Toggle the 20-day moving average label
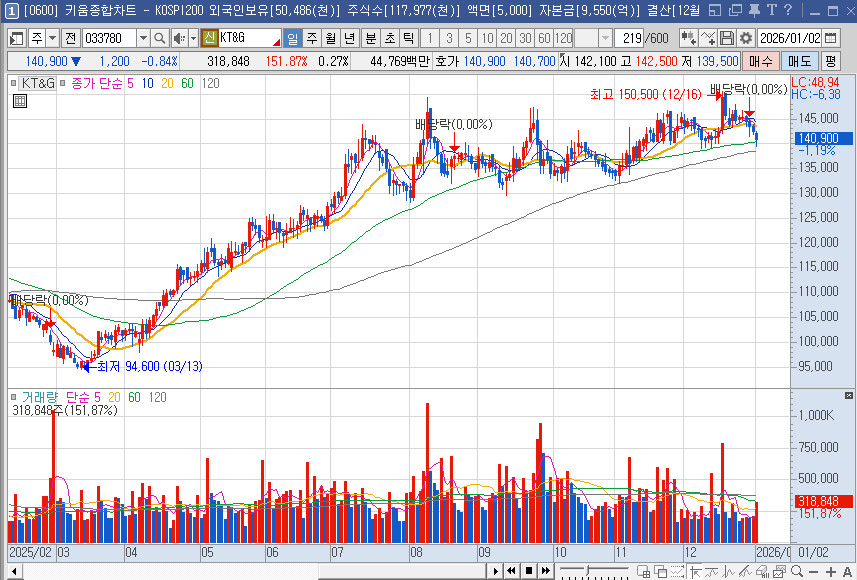Viewport: 857px width, 580px height. click(167, 84)
